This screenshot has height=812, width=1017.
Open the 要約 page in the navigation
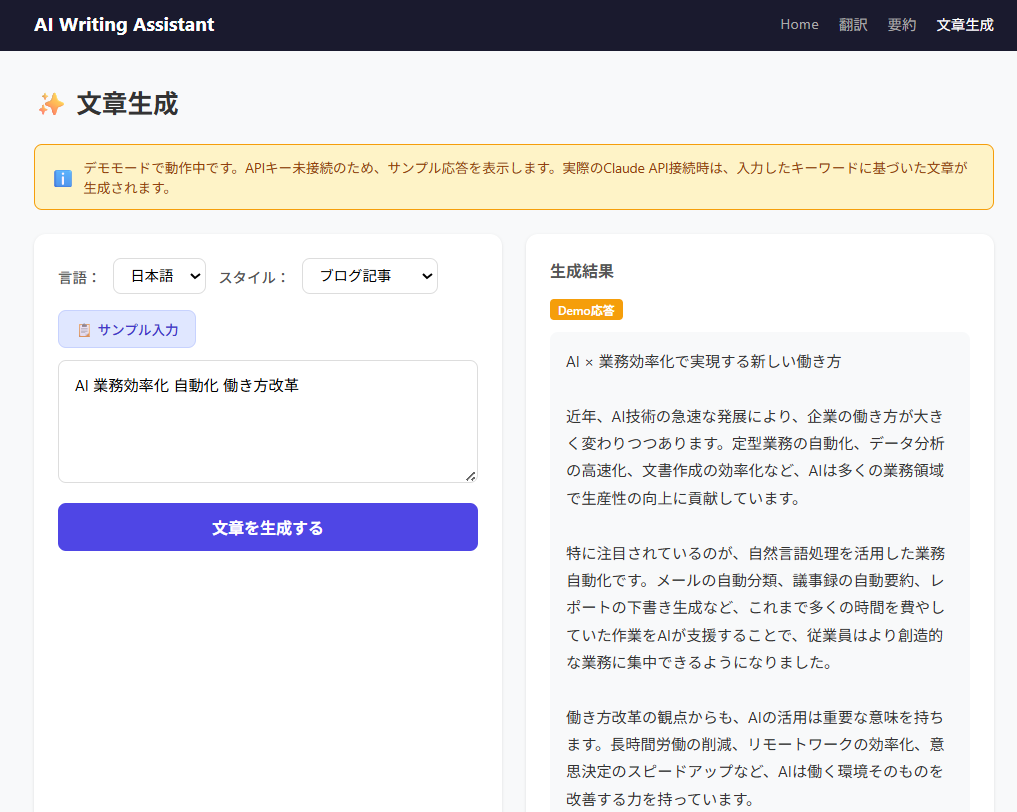tap(902, 25)
